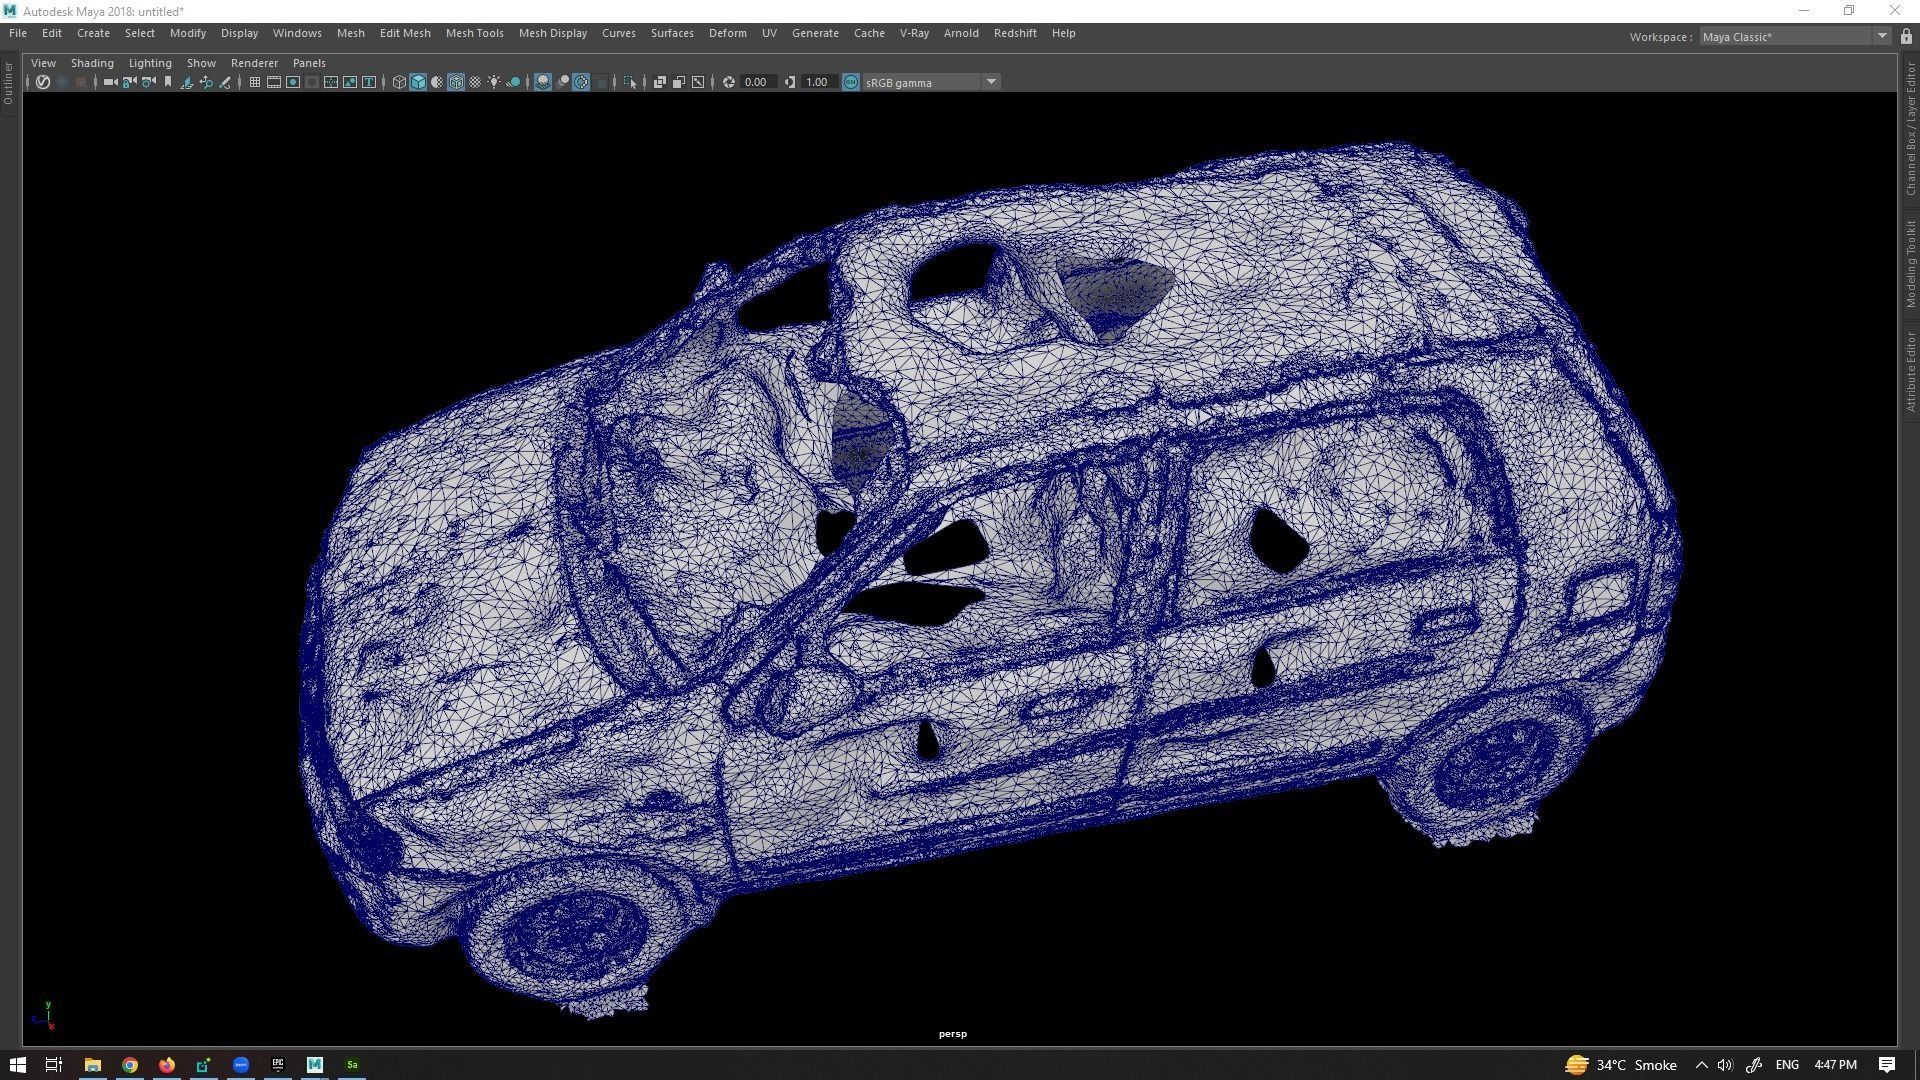Activate isolate select for the viewport

pos(631,82)
